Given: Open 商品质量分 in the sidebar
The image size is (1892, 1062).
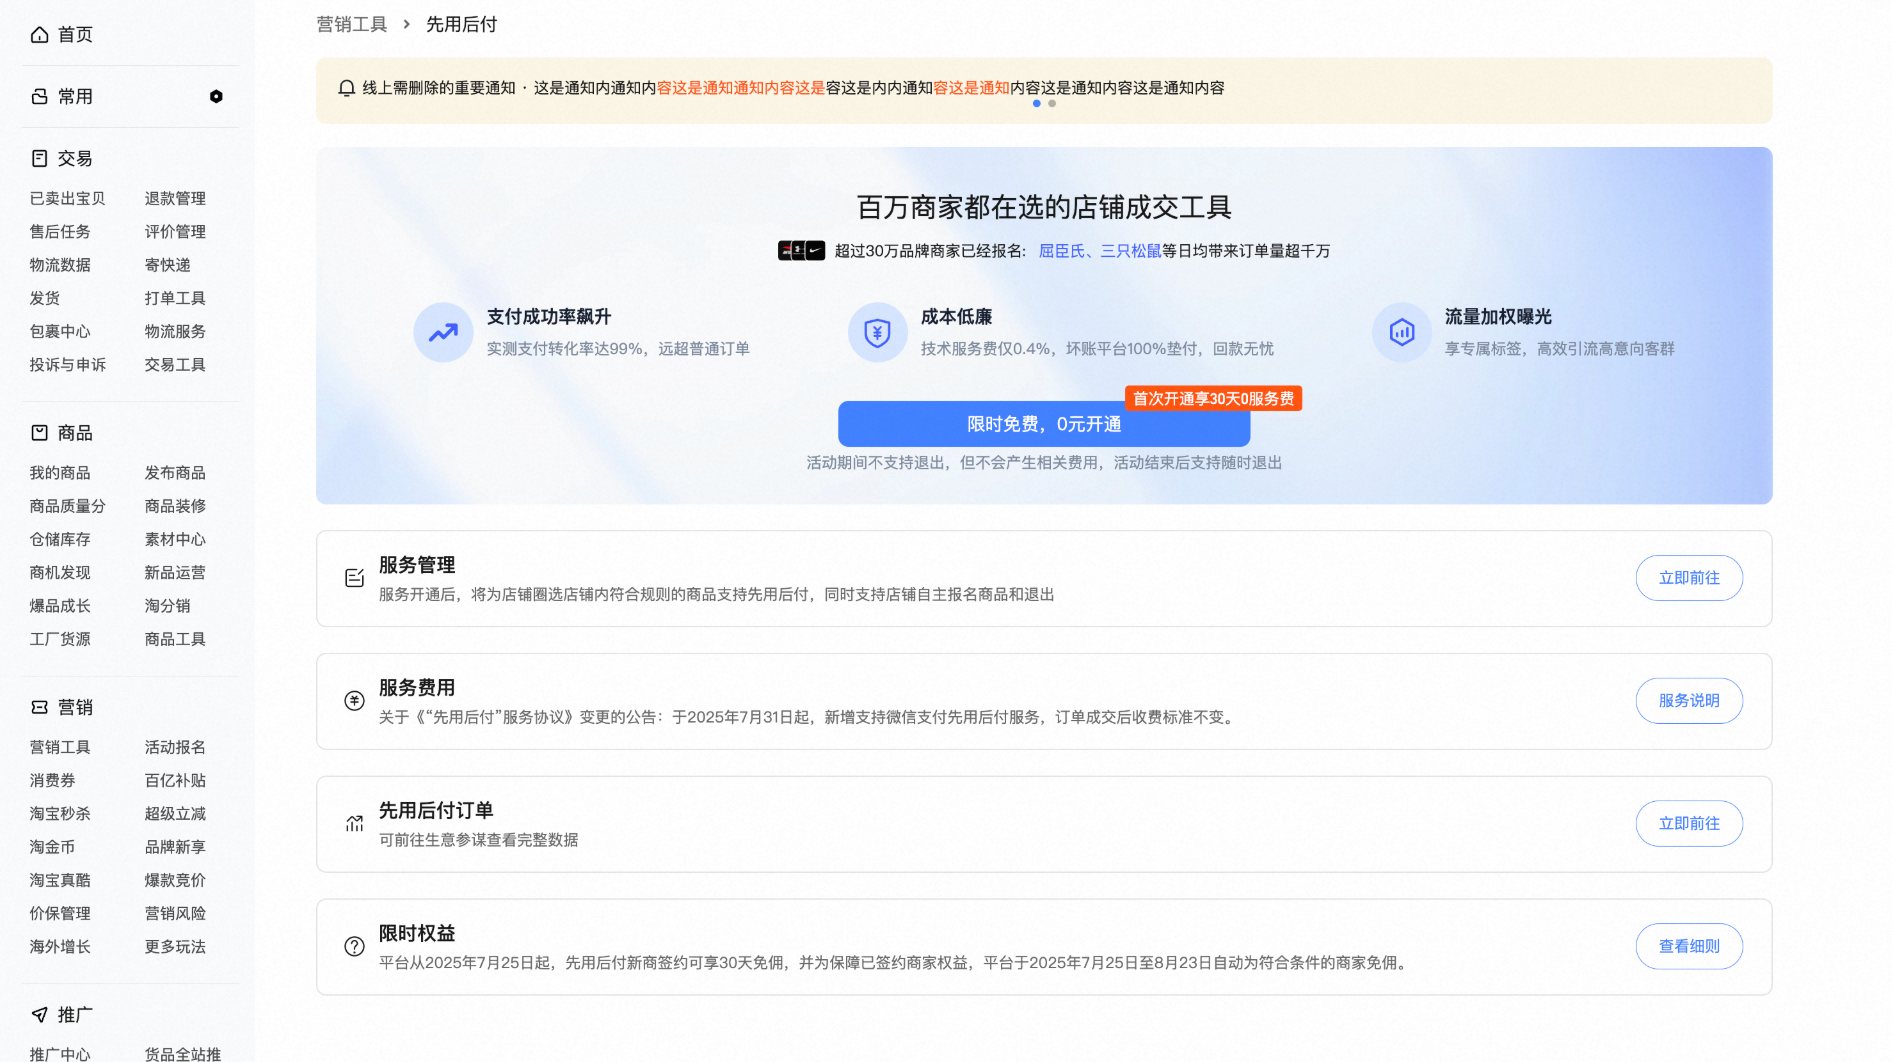Looking at the screenshot, I should [67, 506].
